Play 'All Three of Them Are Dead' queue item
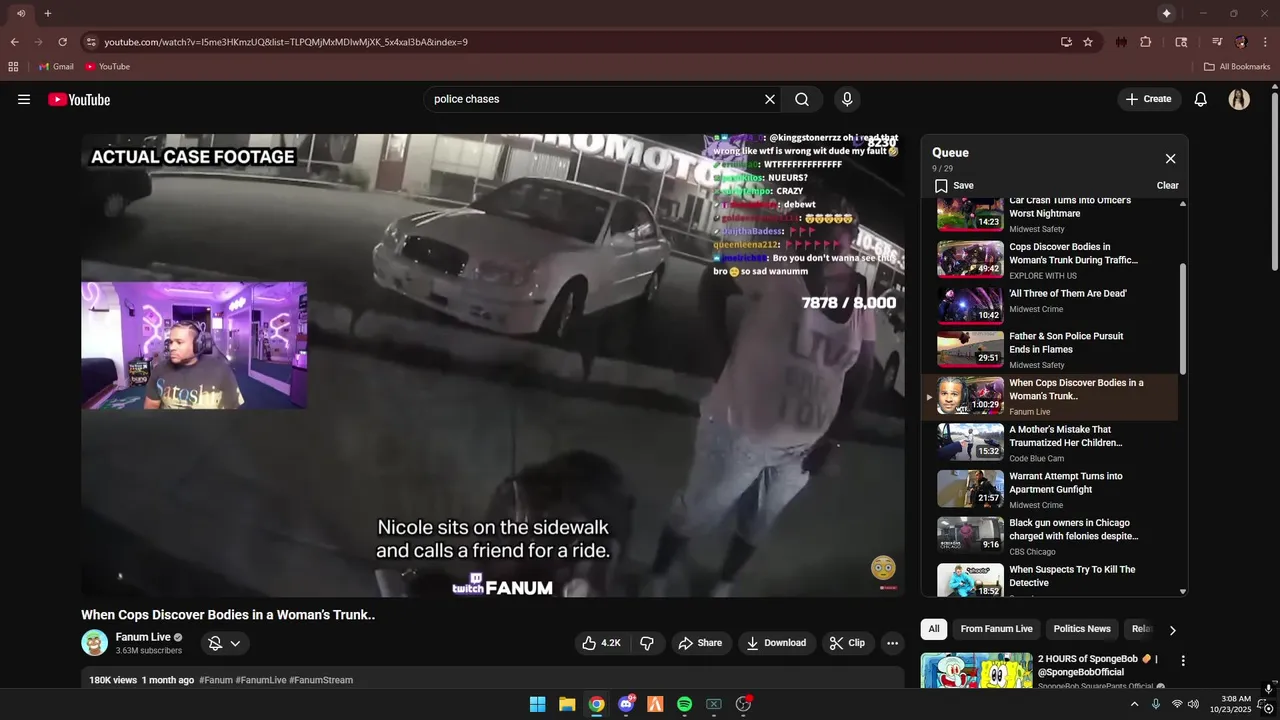Screen dimensions: 1280x720 (1048, 306)
